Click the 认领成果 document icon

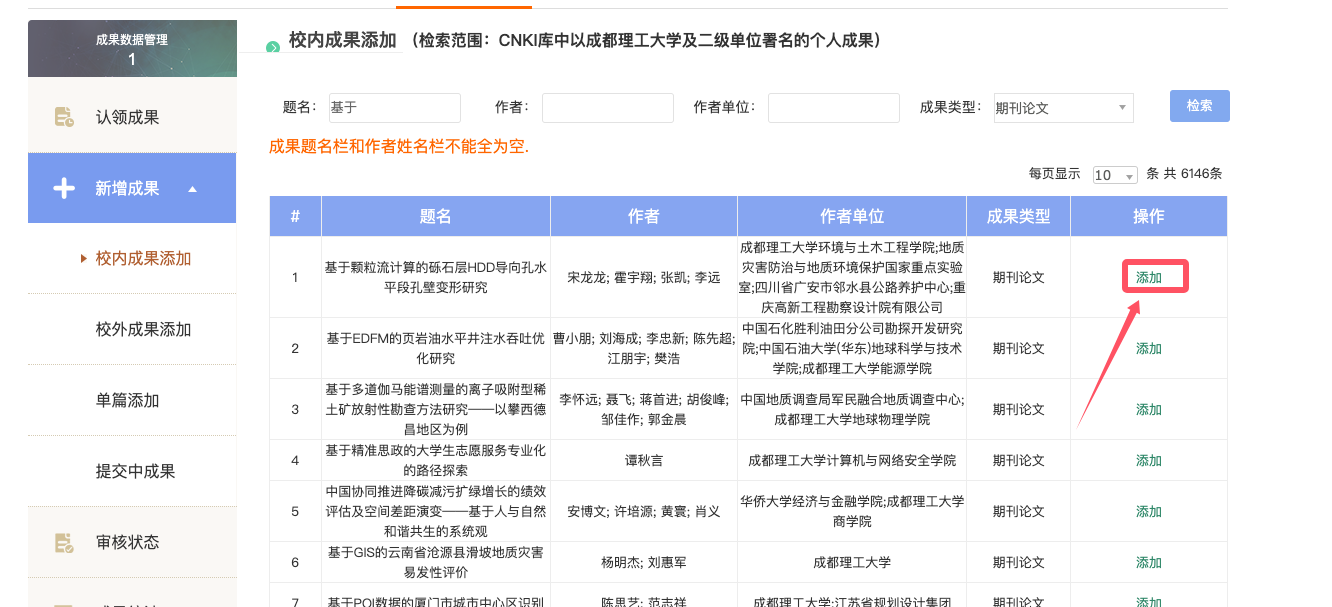(x=64, y=117)
